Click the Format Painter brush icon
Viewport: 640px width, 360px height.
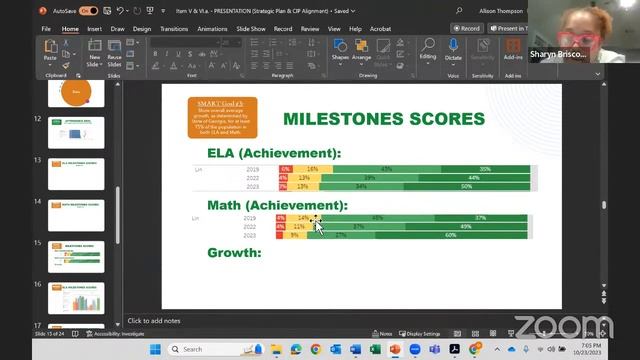point(66,65)
